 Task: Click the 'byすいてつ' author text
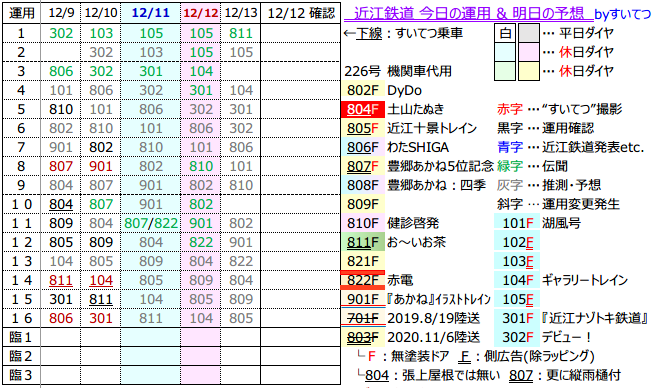[623, 14]
